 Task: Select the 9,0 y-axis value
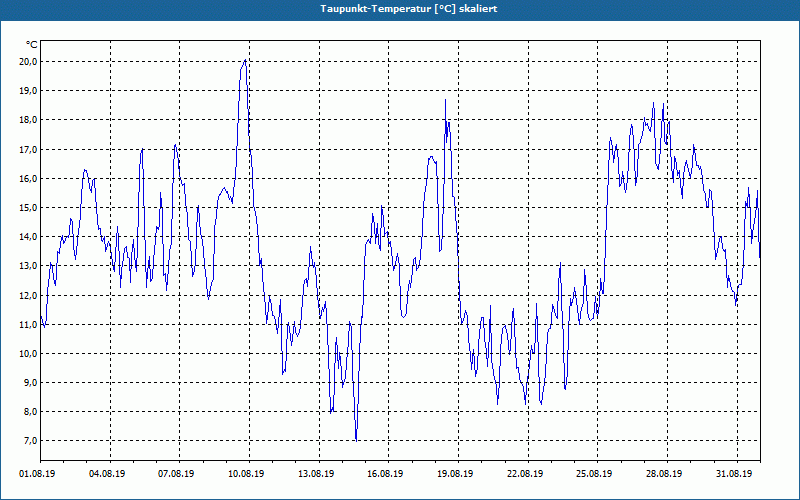[31, 383]
